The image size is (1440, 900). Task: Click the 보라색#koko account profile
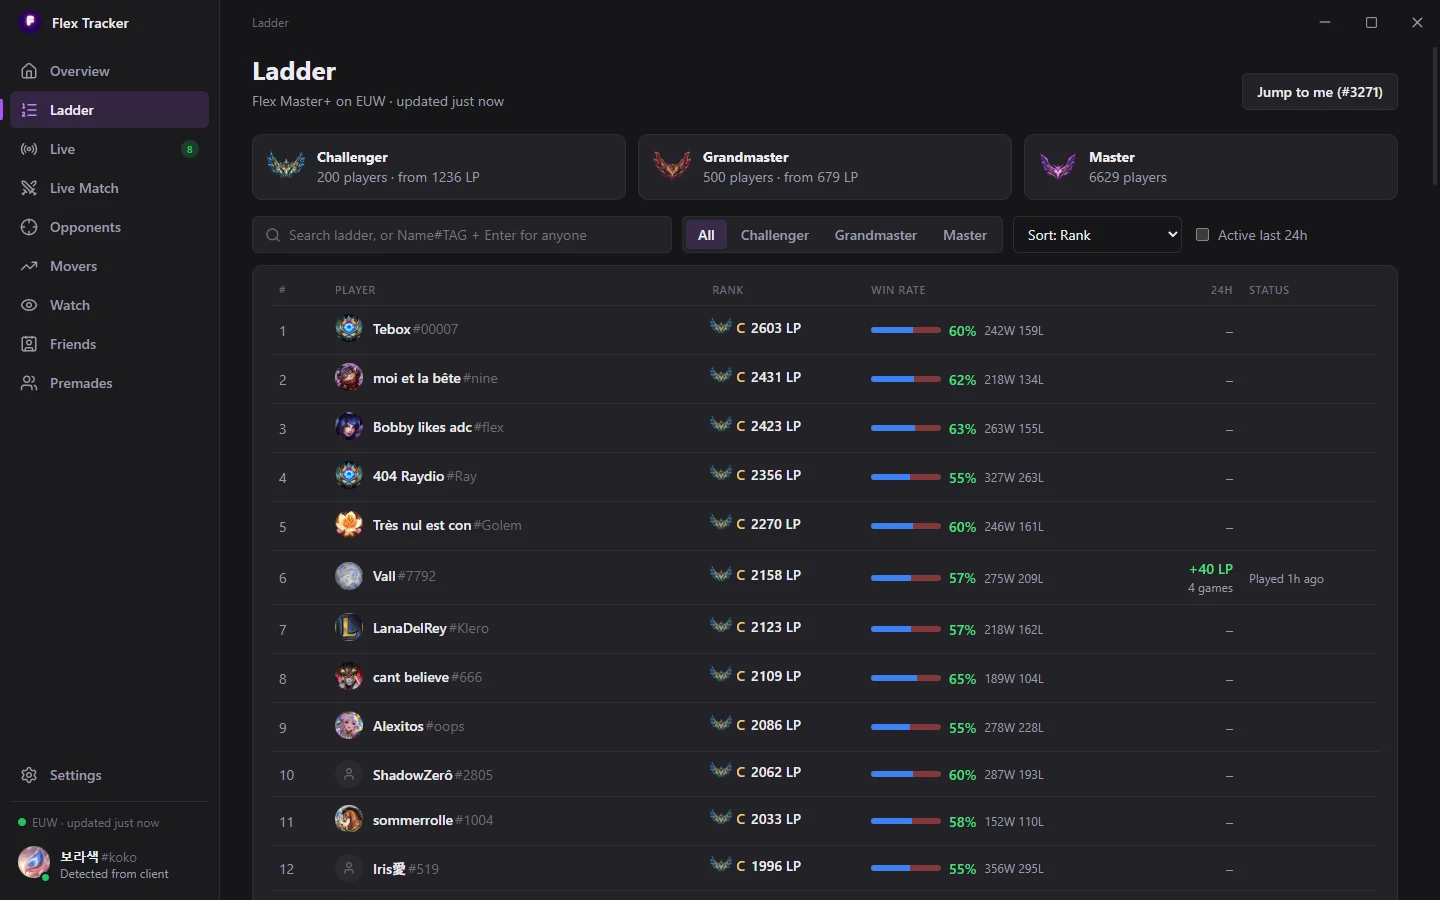(109, 864)
